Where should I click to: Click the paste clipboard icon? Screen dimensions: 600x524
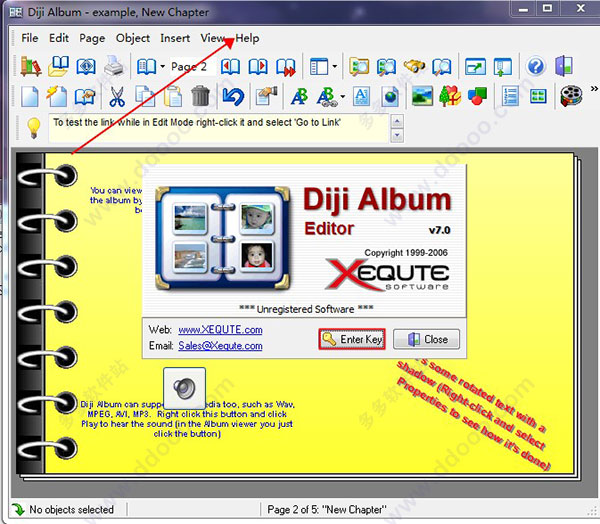pyautogui.click(x=173, y=96)
